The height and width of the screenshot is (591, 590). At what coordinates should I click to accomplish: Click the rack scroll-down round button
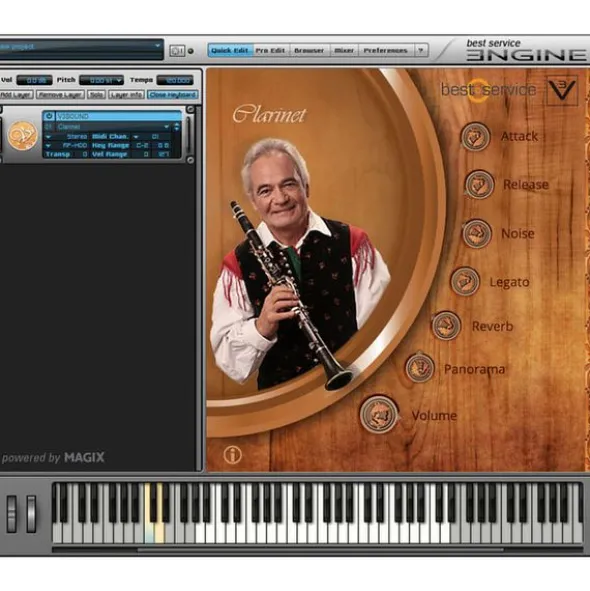pos(190,160)
